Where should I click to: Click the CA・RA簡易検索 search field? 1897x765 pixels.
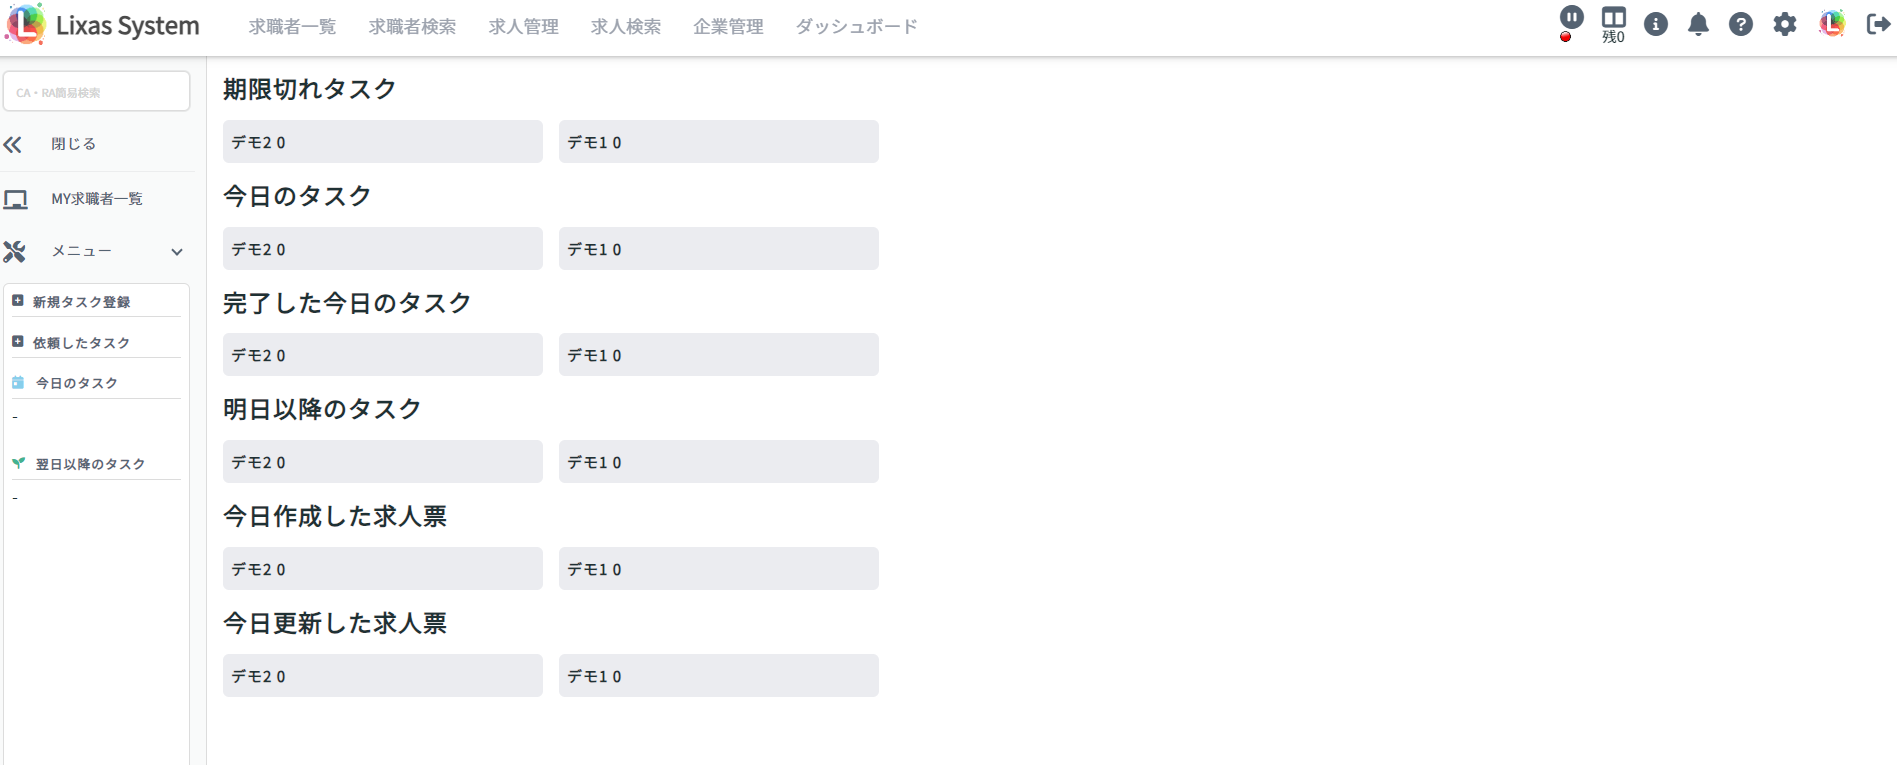pos(97,92)
